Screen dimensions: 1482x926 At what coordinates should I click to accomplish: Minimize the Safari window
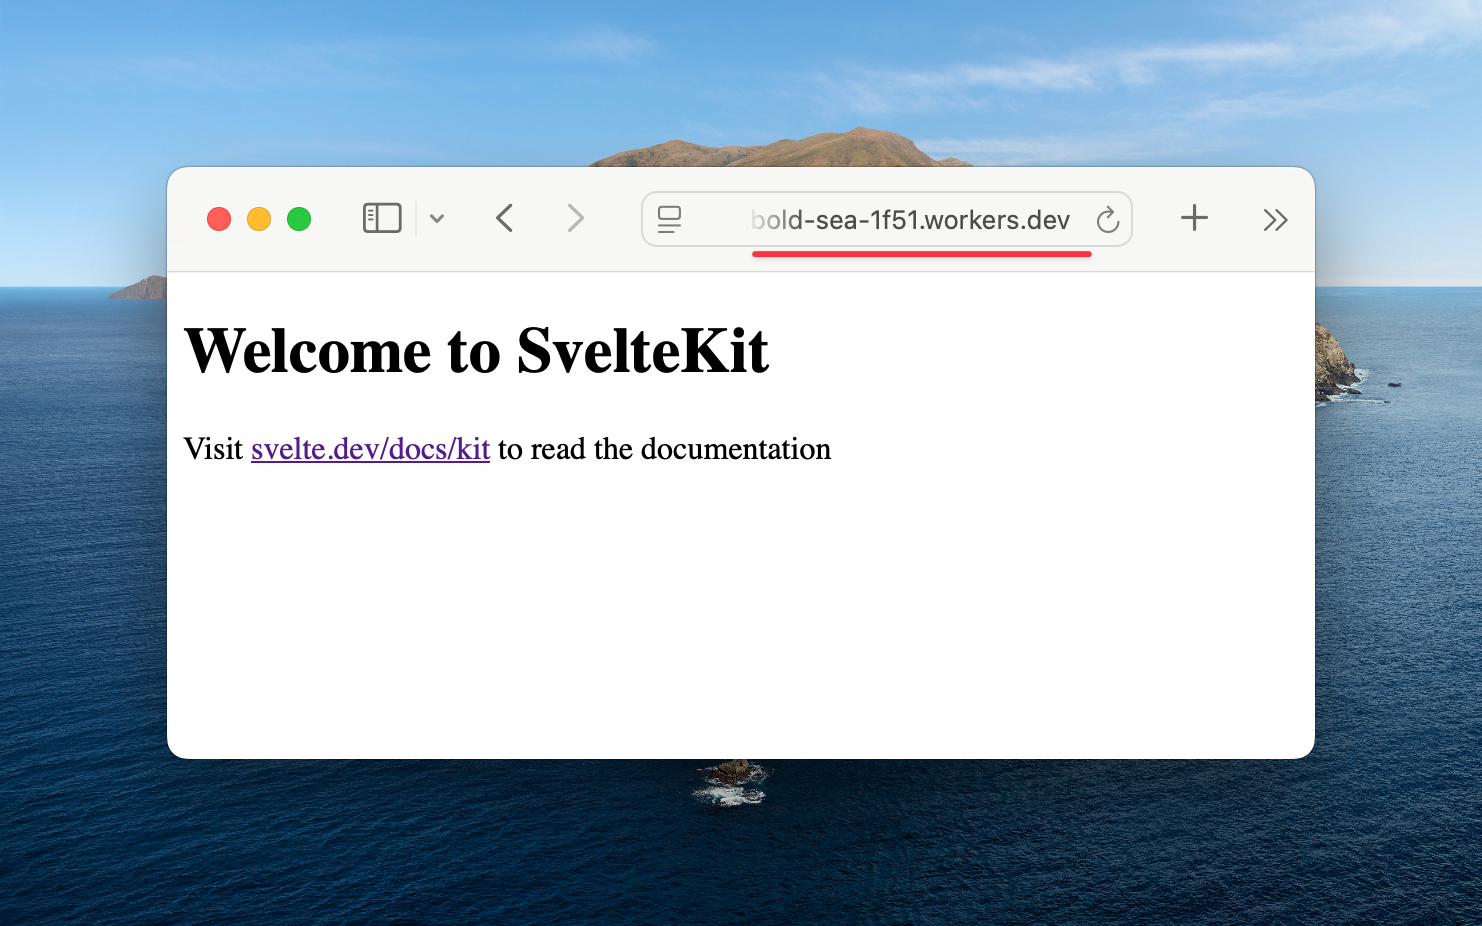[x=259, y=218]
